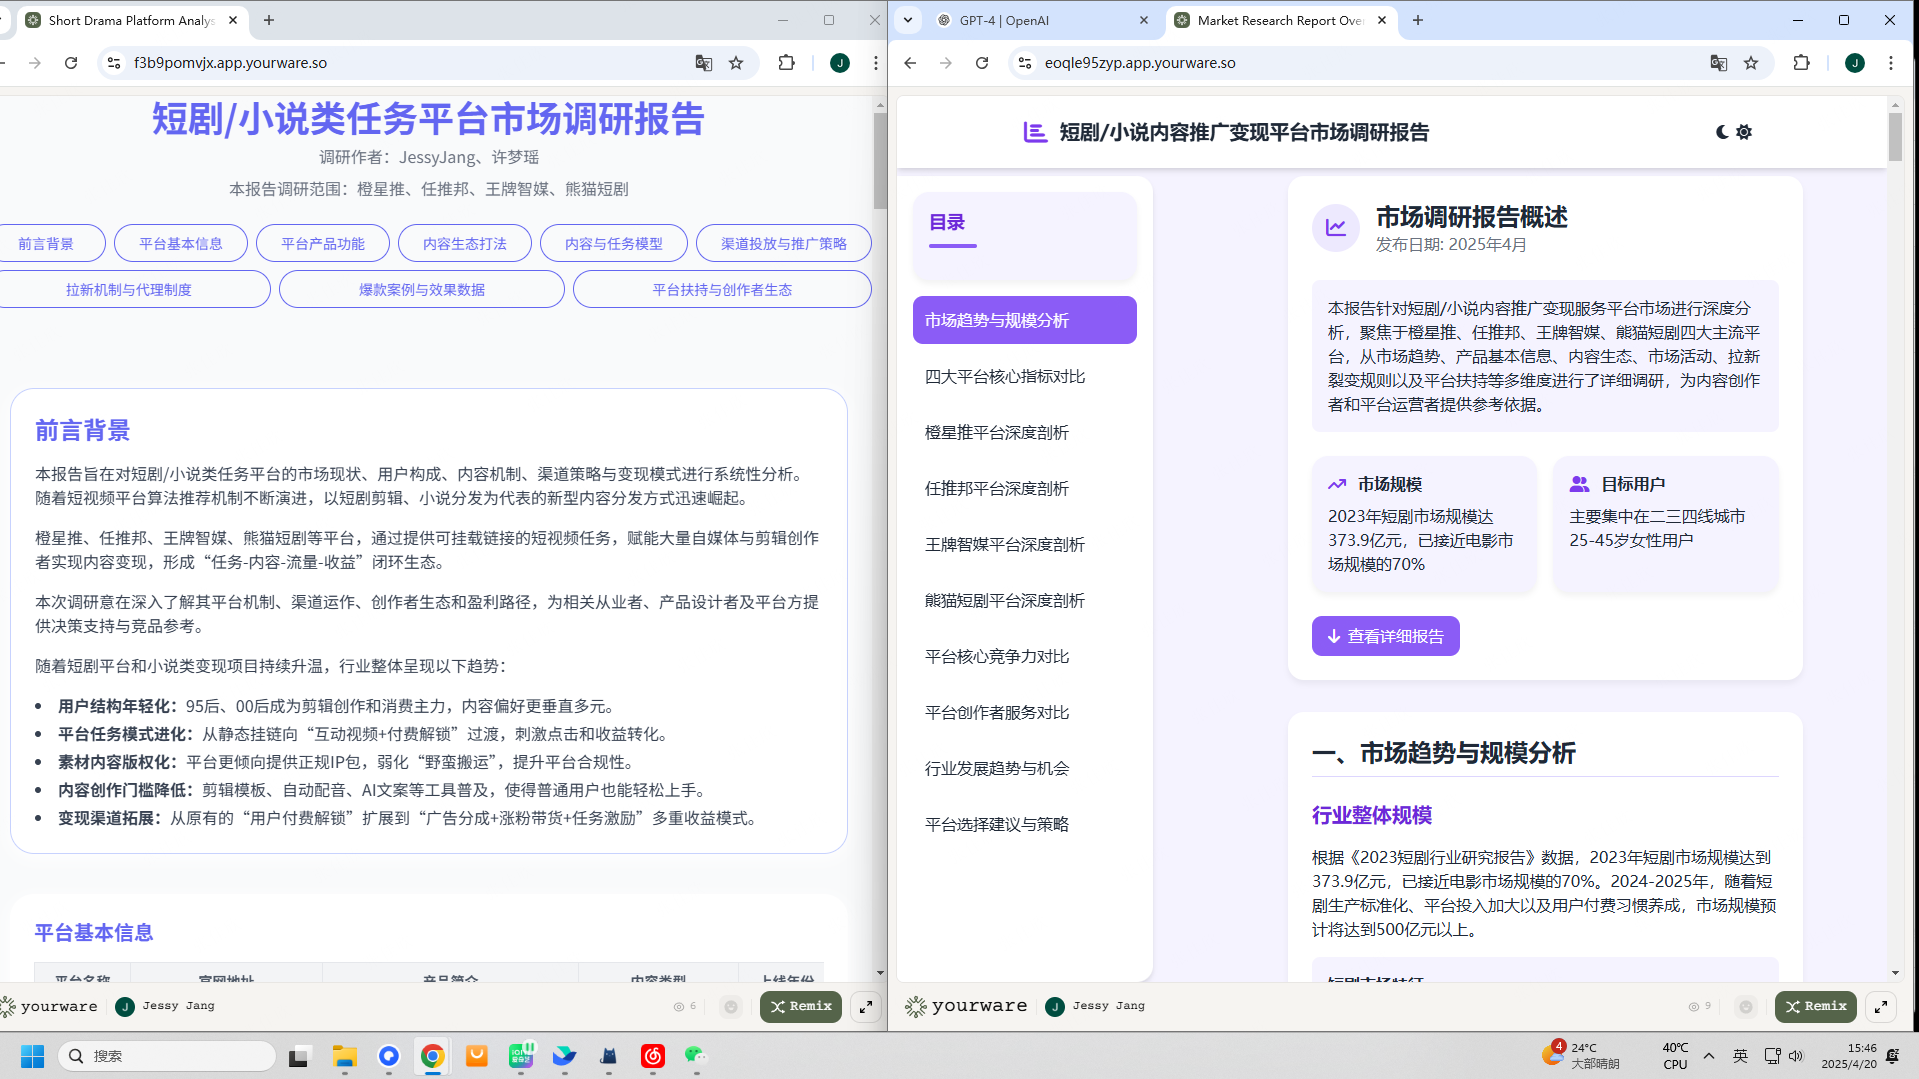The width and height of the screenshot is (1919, 1079).
Task: Open Windows Start menu
Action: coord(32,1056)
